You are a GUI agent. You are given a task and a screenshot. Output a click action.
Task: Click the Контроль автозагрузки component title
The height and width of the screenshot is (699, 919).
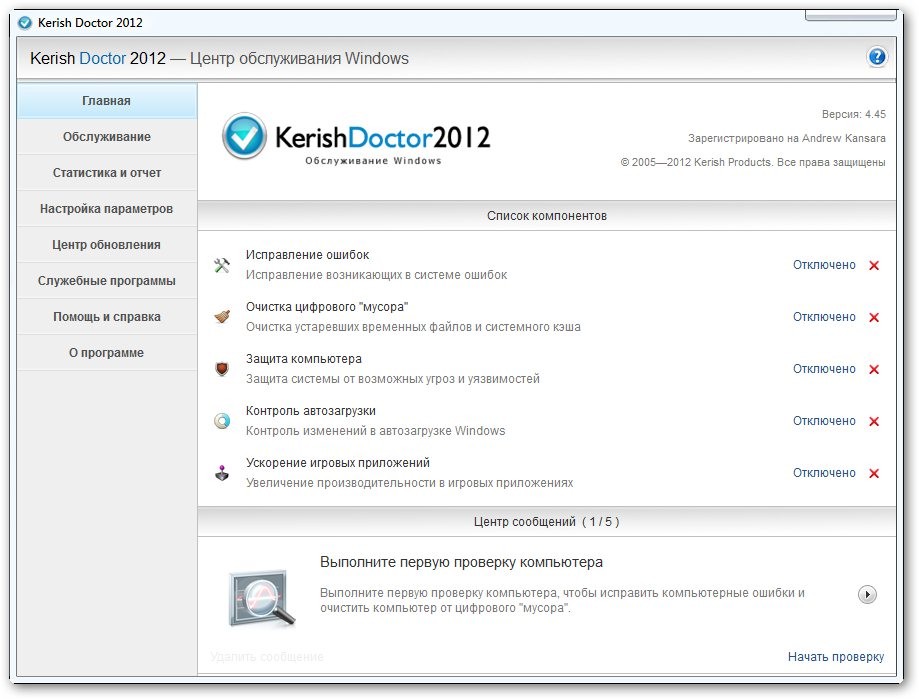coord(311,411)
